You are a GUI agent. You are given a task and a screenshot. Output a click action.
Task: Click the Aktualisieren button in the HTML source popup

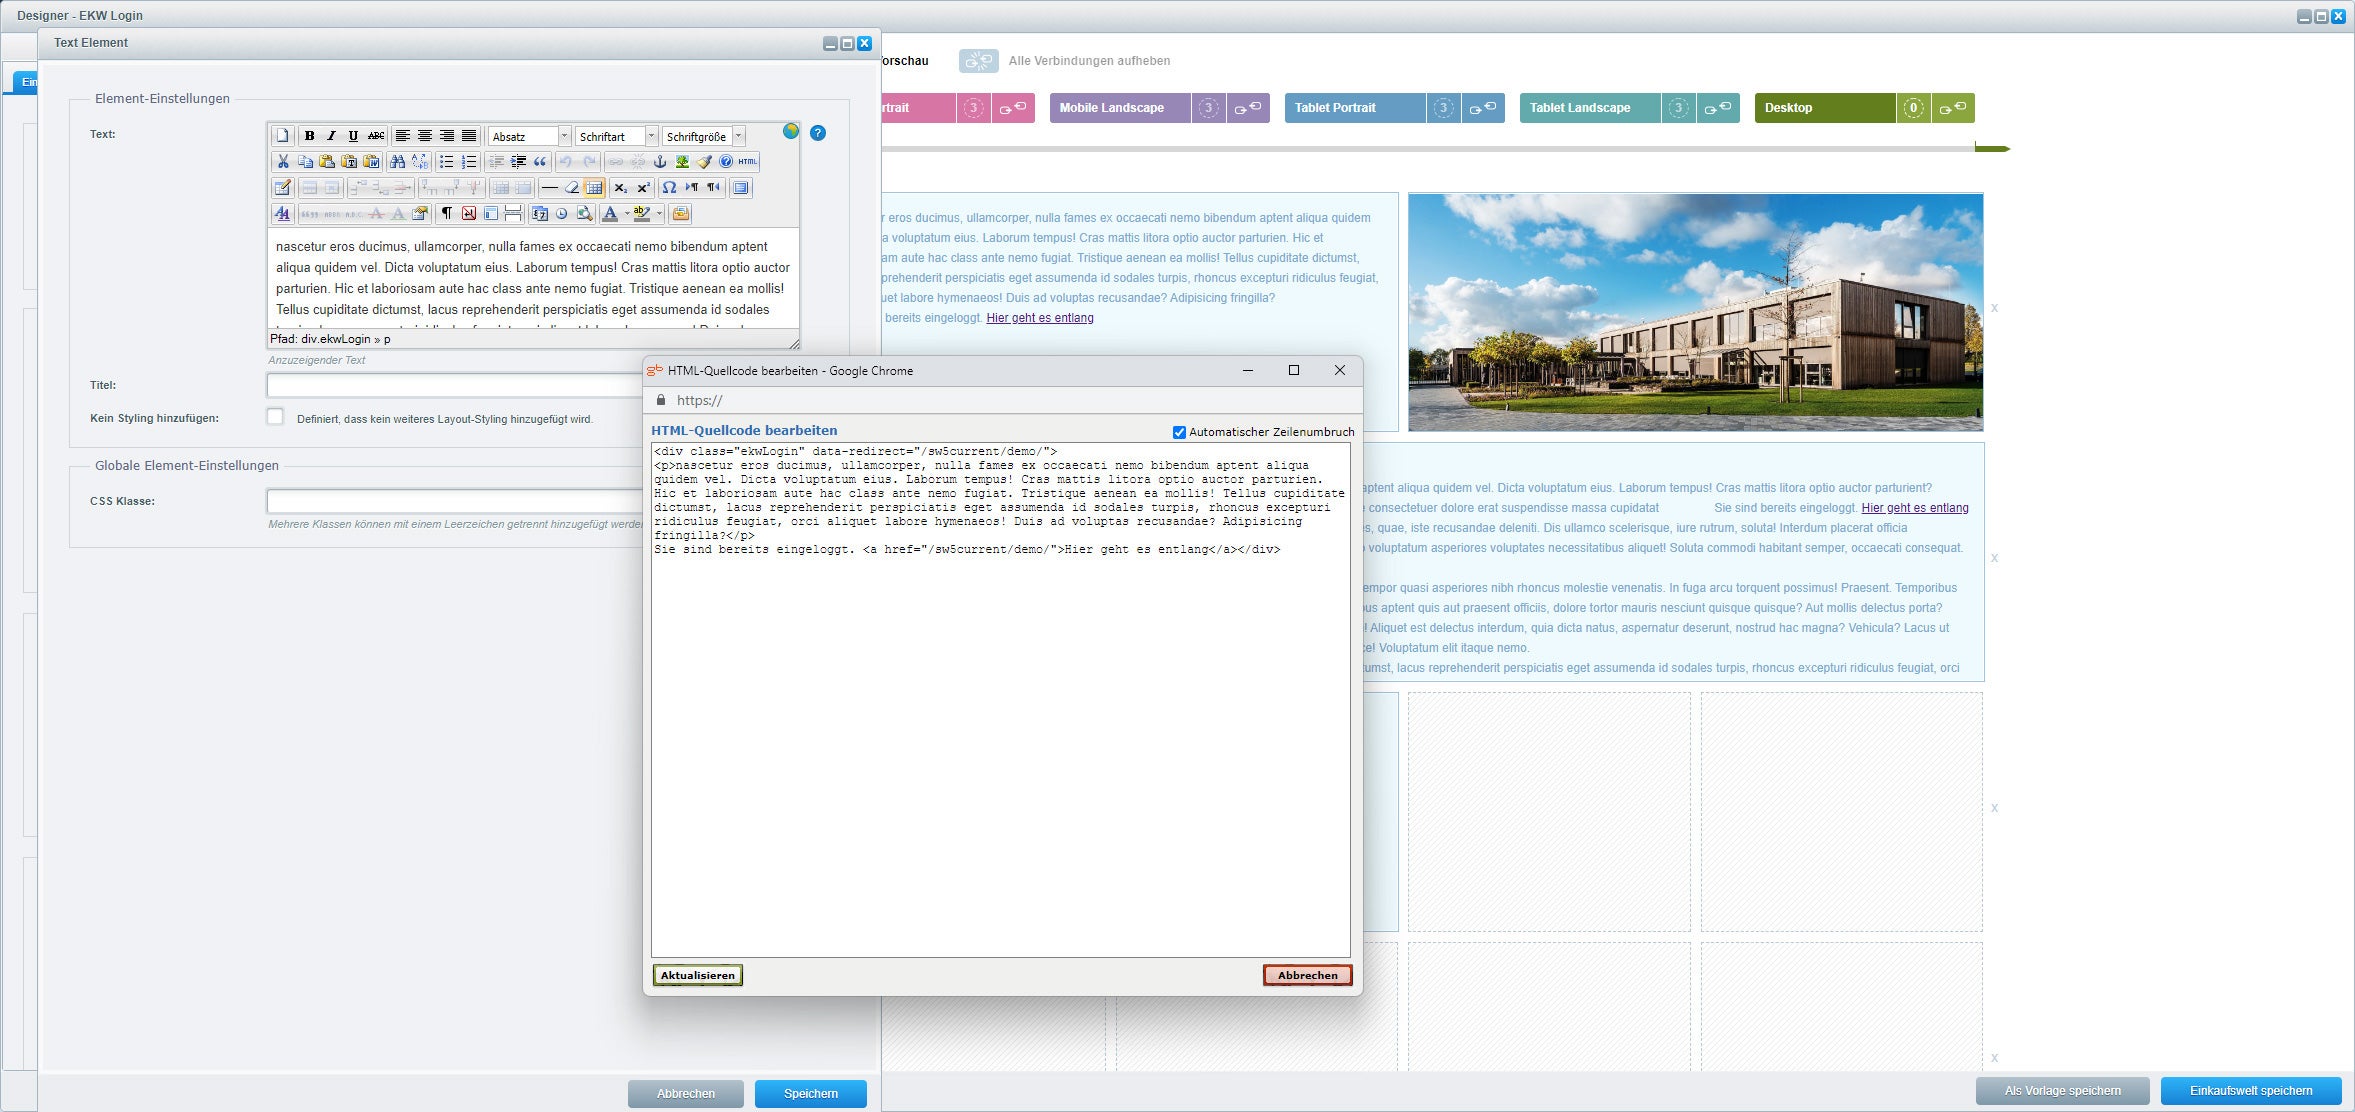698,975
